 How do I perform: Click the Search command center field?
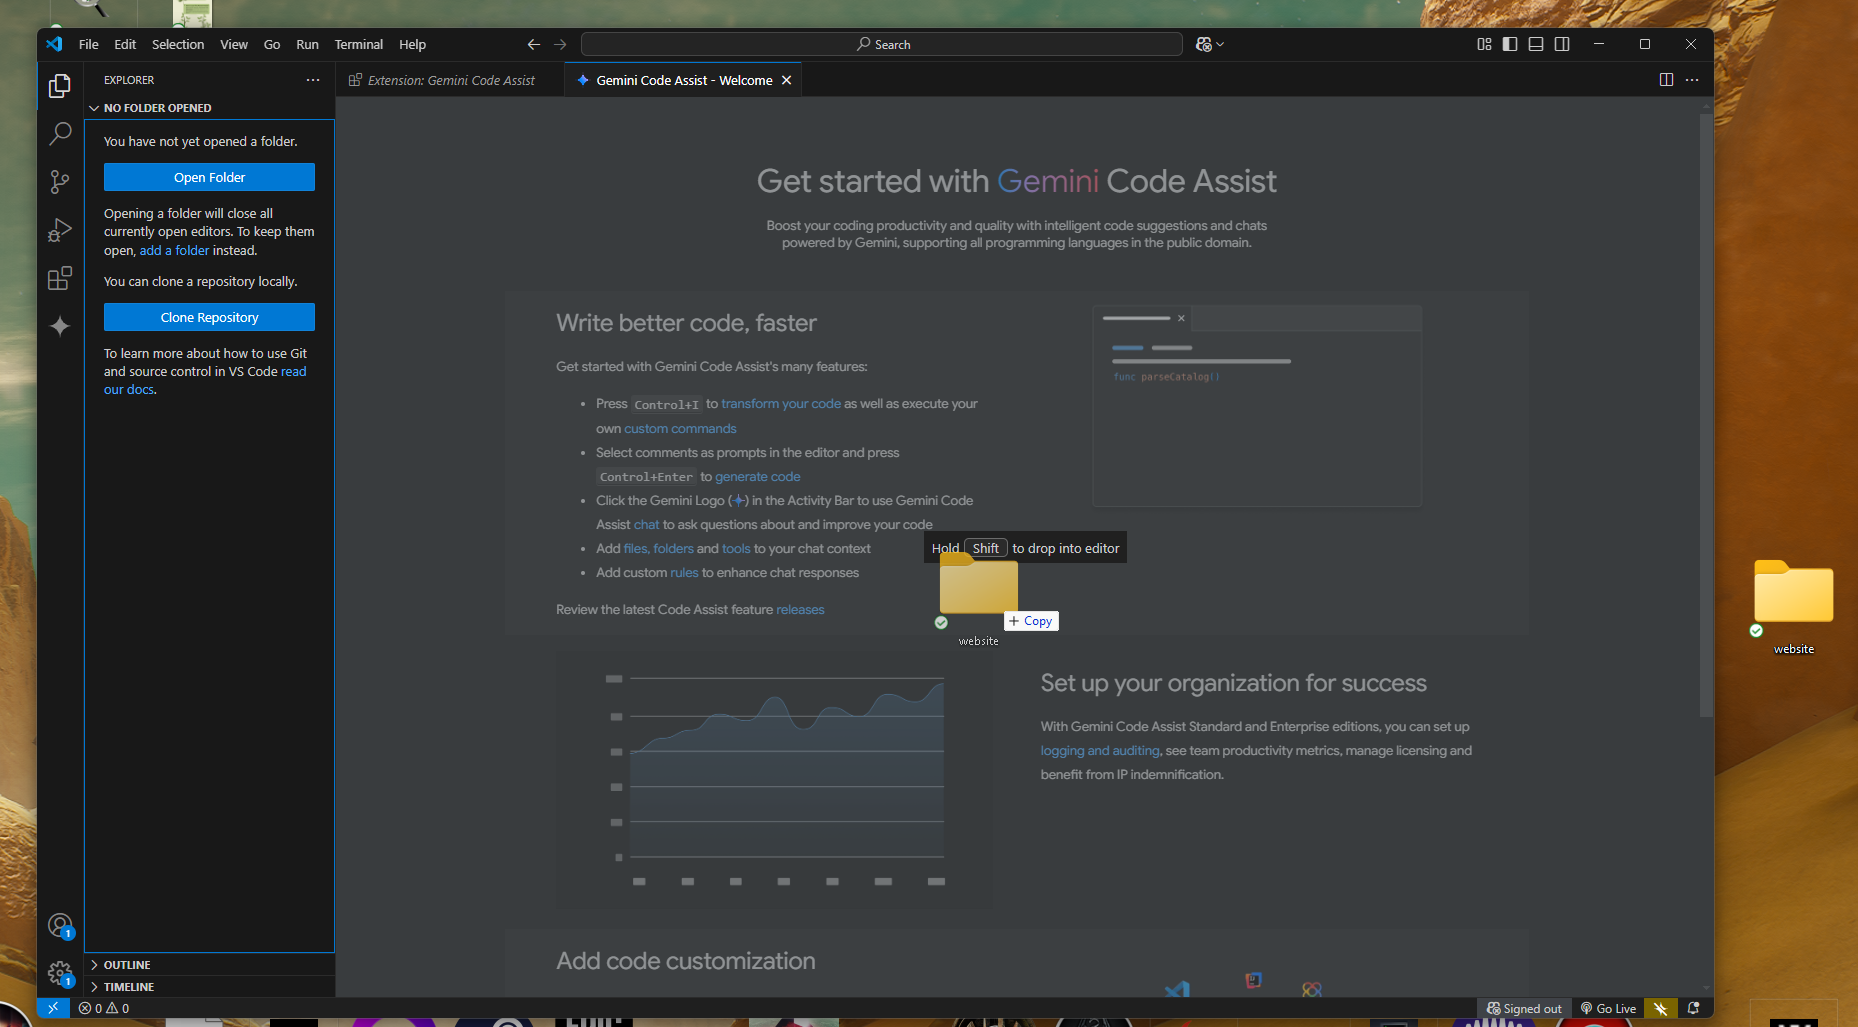tap(882, 44)
